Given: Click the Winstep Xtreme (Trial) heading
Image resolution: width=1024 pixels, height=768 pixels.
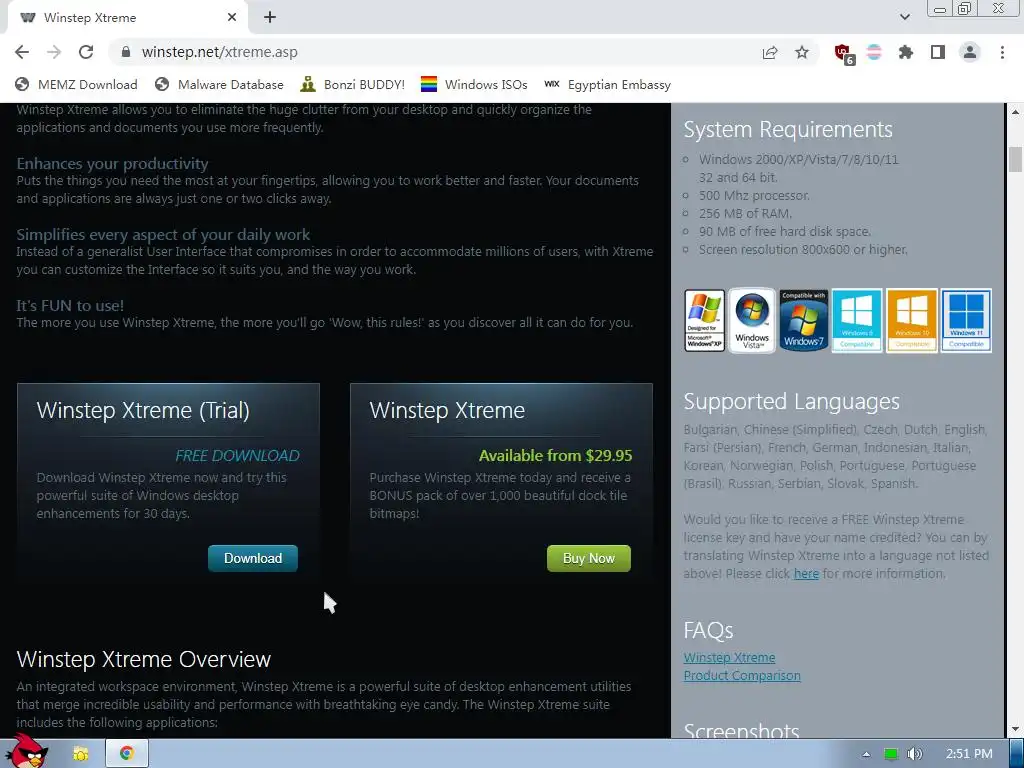Looking at the screenshot, I should click(x=143, y=411).
